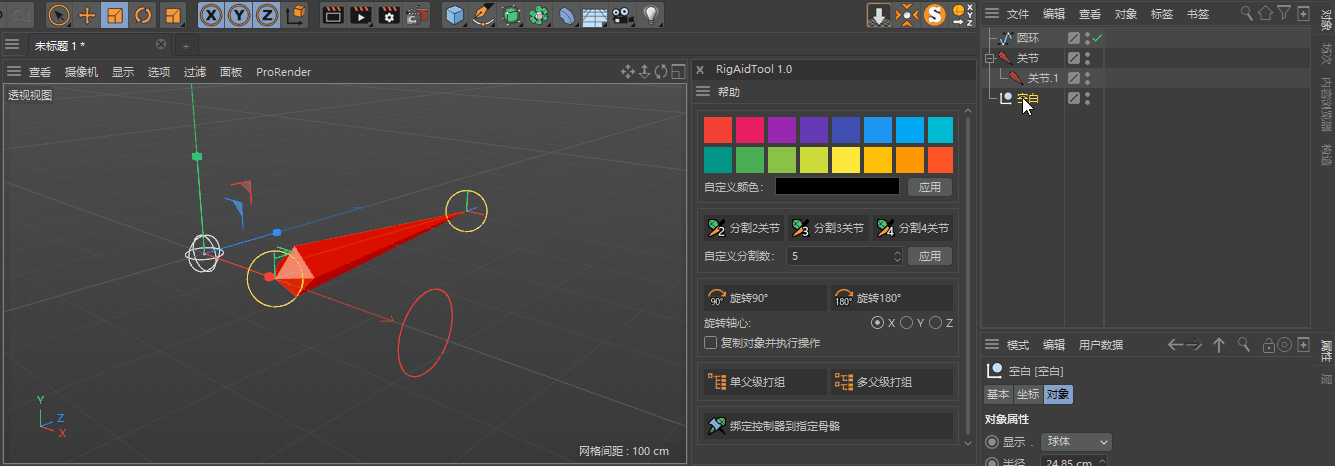The height and width of the screenshot is (466, 1335).
Task: Toggle the X axis lock button
Action: tap(211, 15)
